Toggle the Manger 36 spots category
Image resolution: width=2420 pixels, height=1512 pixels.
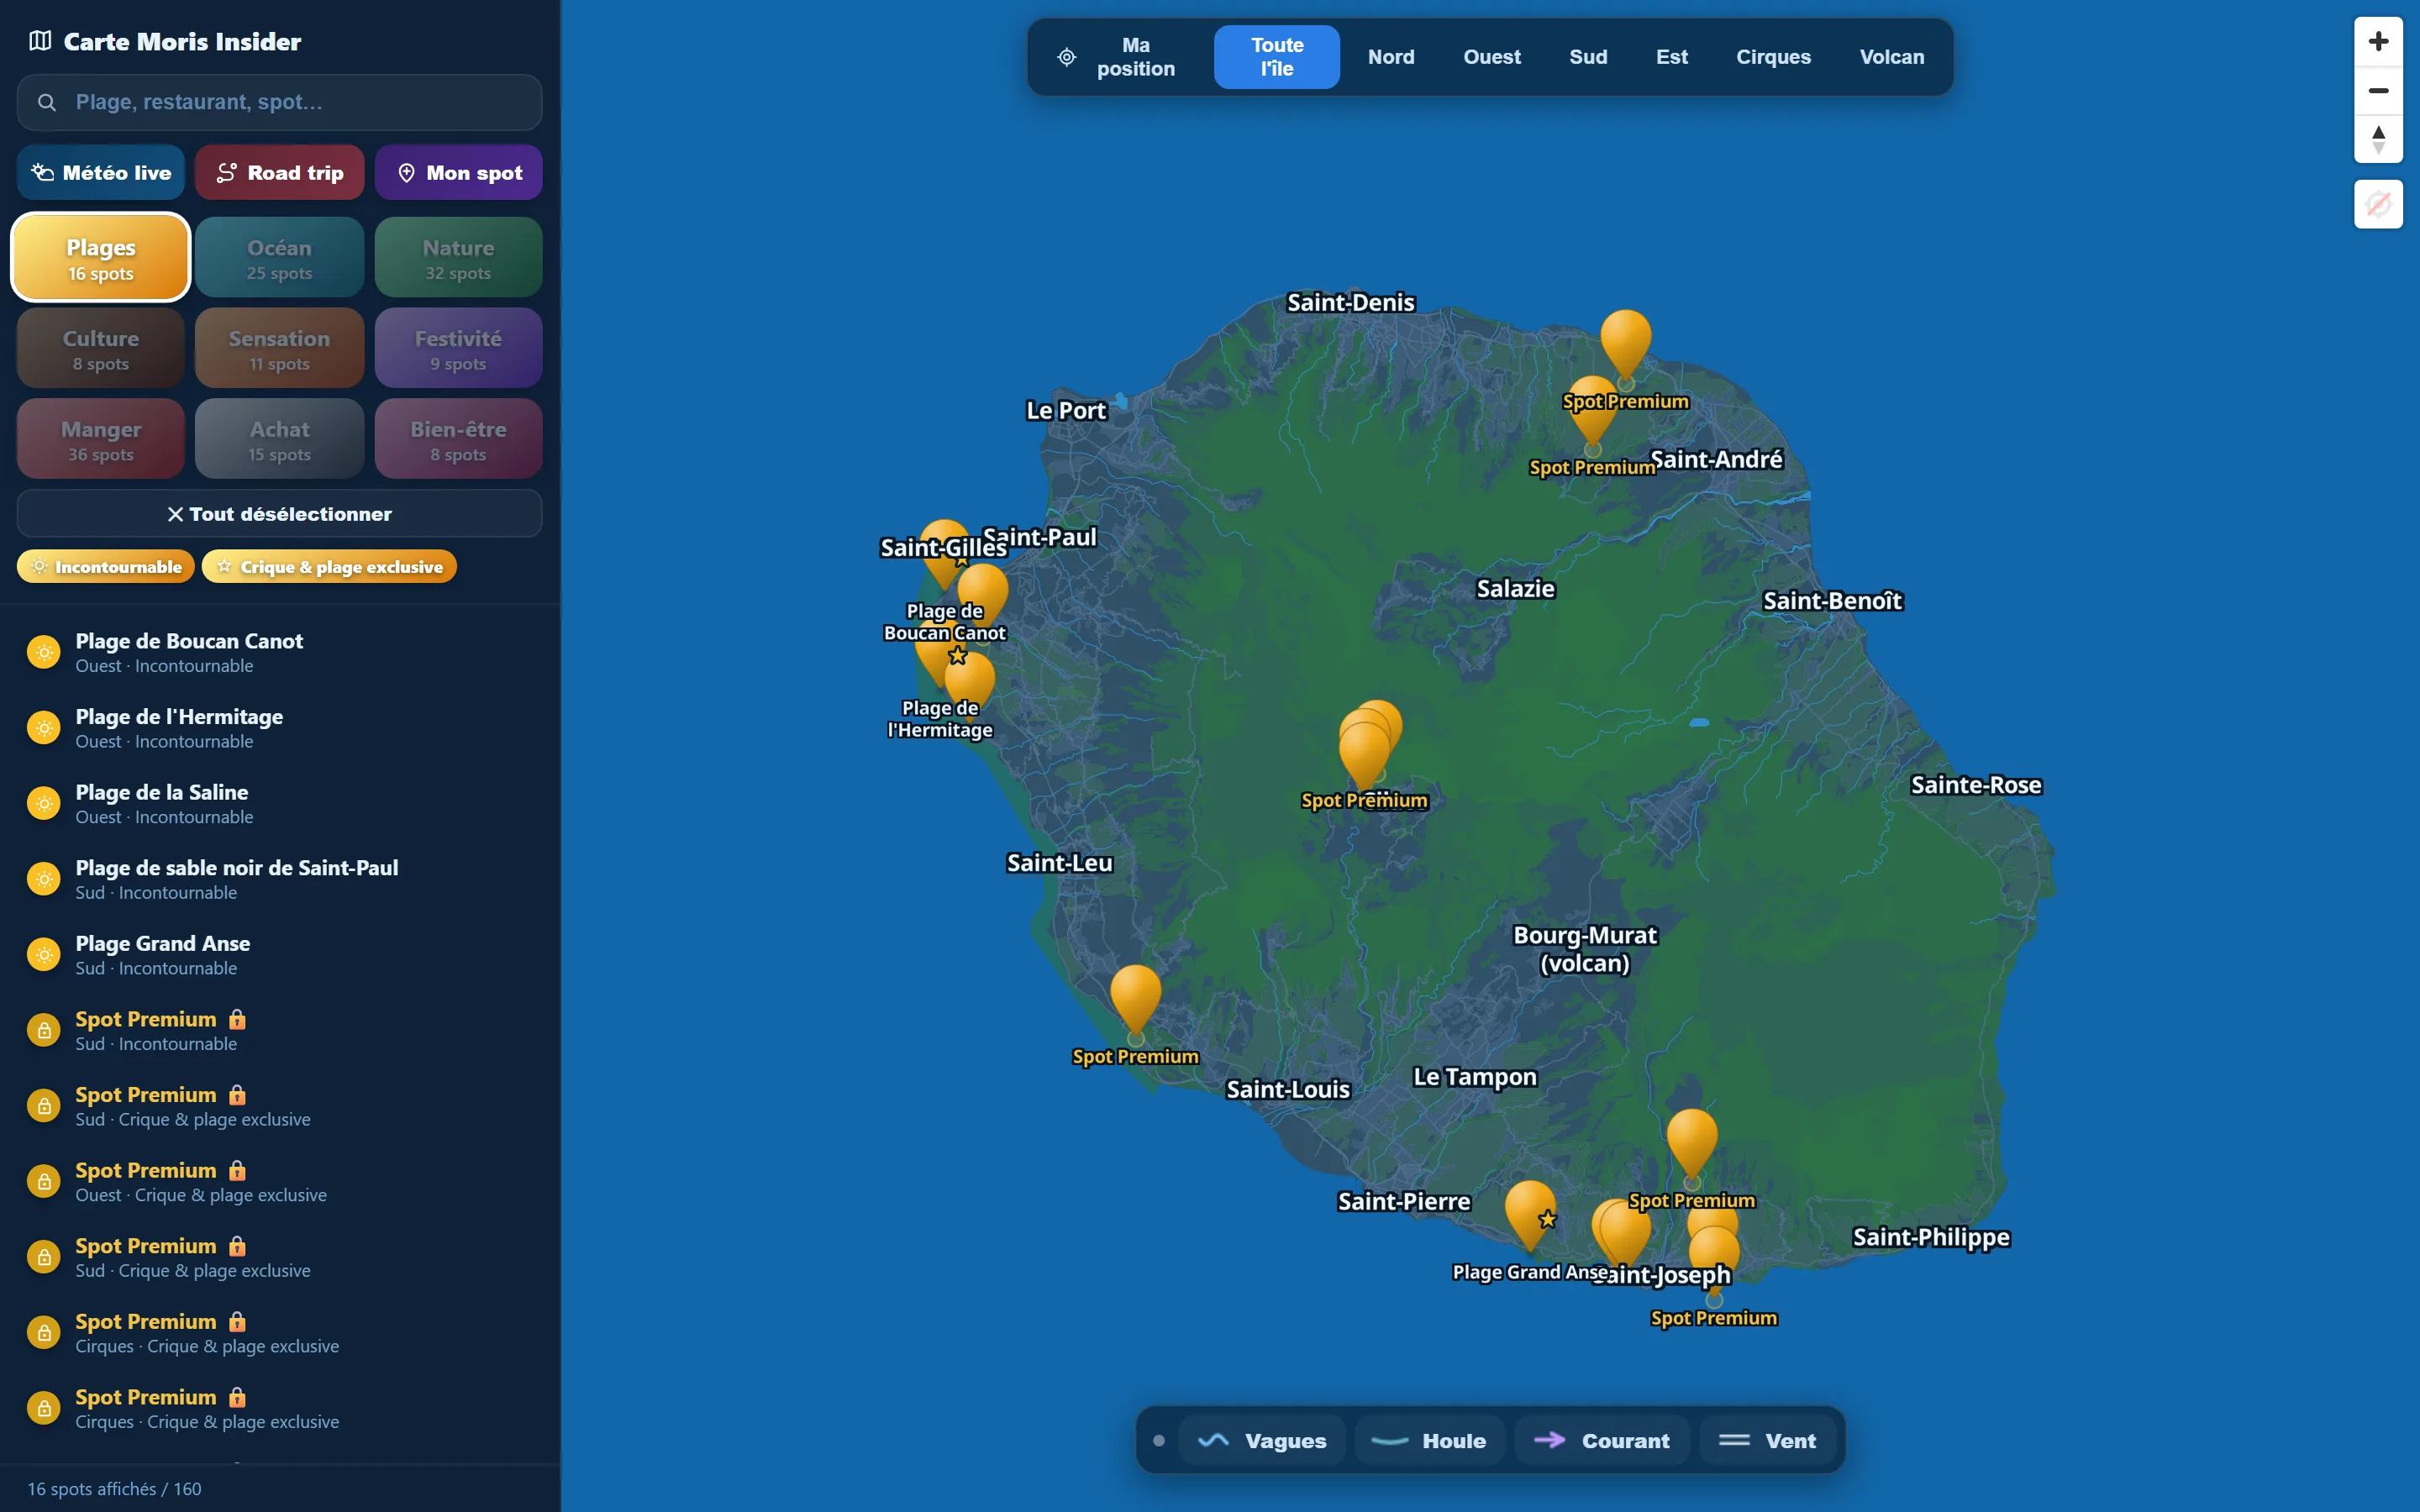click(x=101, y=439)
